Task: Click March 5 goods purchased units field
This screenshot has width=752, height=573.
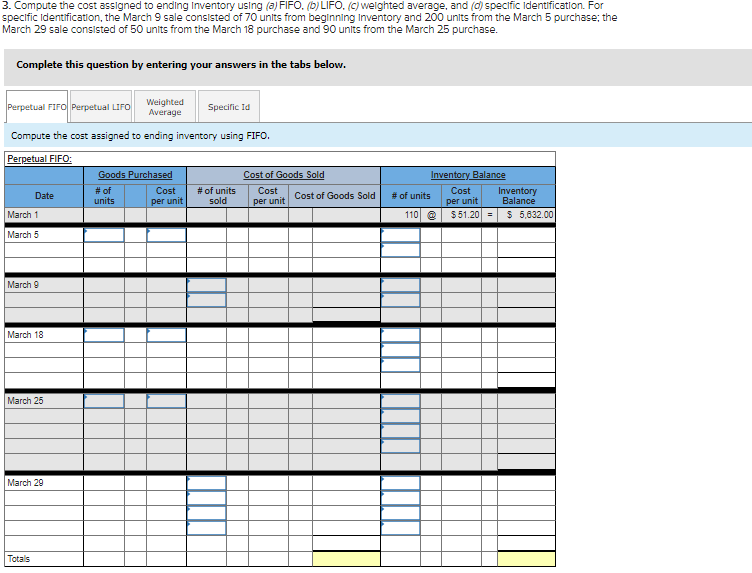Action: 104,235
